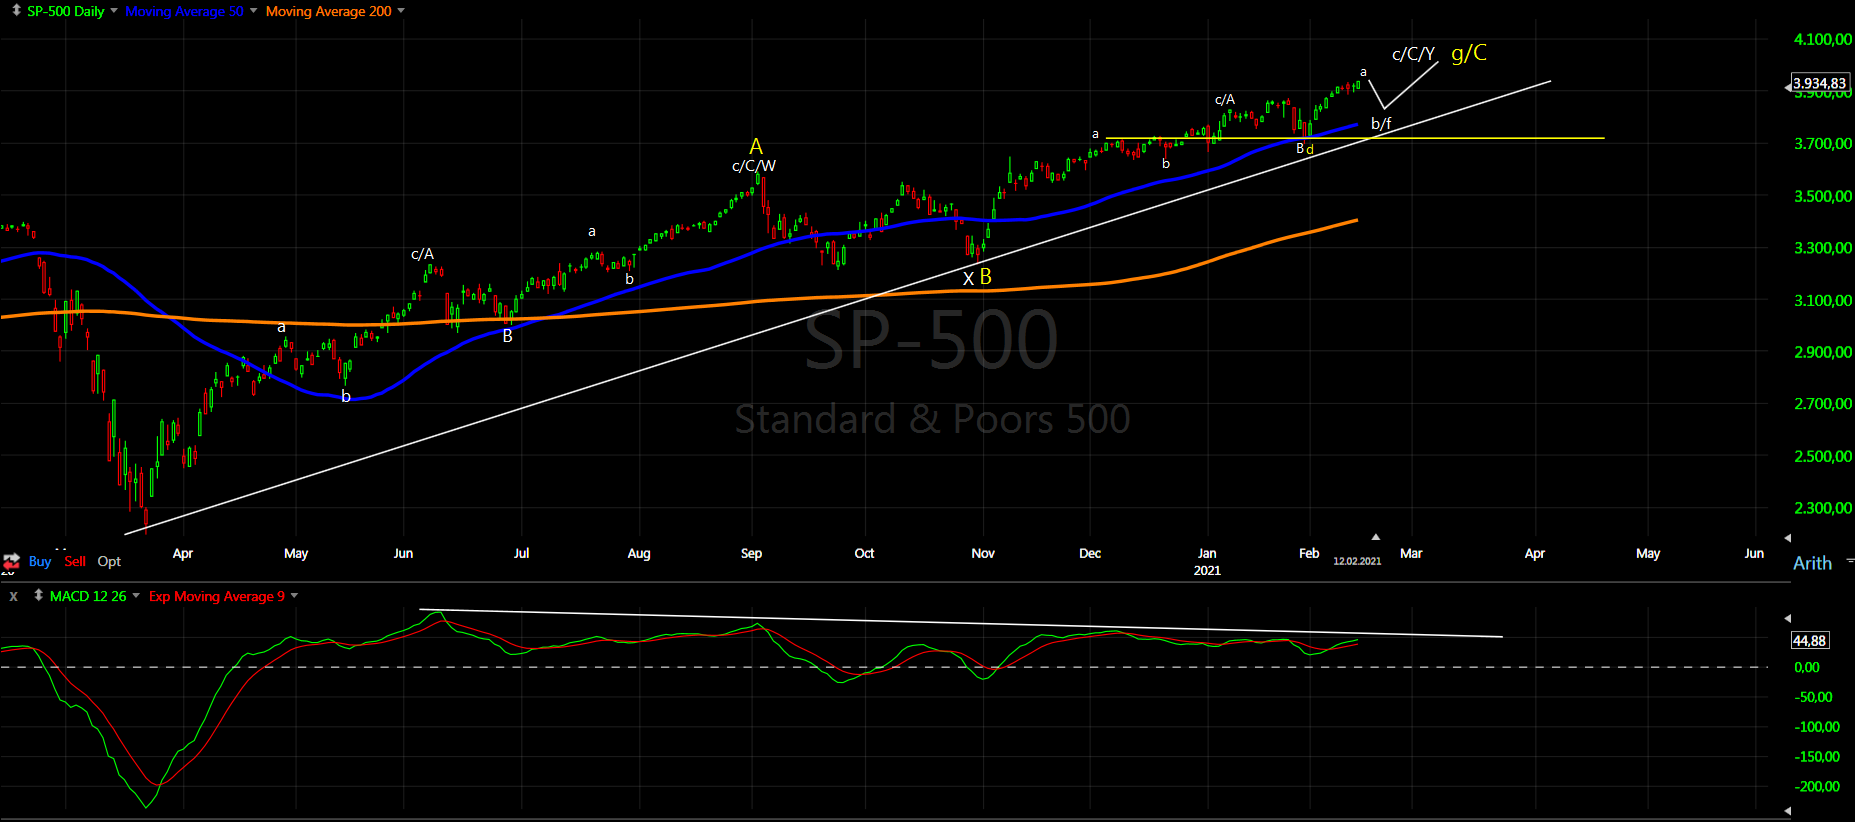The image size is (1855, 822).
Task: Click the -100,00 MACD axis label
Action: [1816, 727]
